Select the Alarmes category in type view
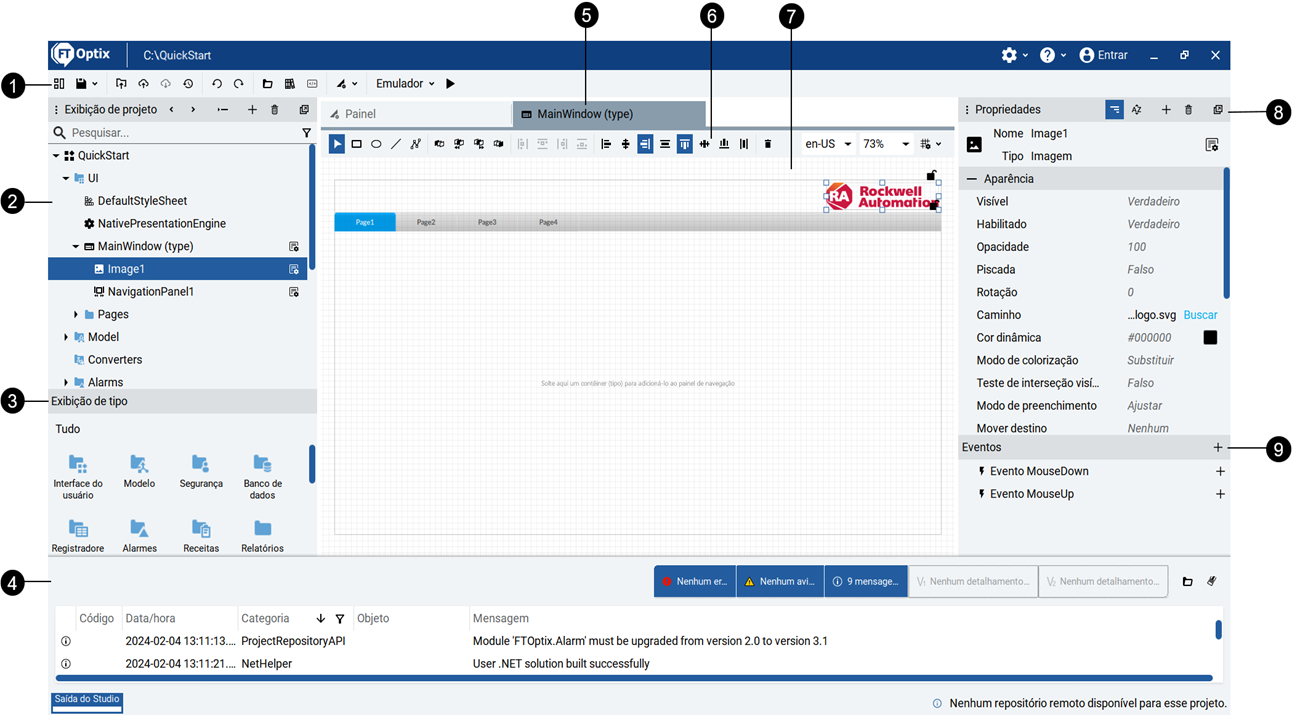Viewport: 1292px width, 715px height. click(139, 535)
